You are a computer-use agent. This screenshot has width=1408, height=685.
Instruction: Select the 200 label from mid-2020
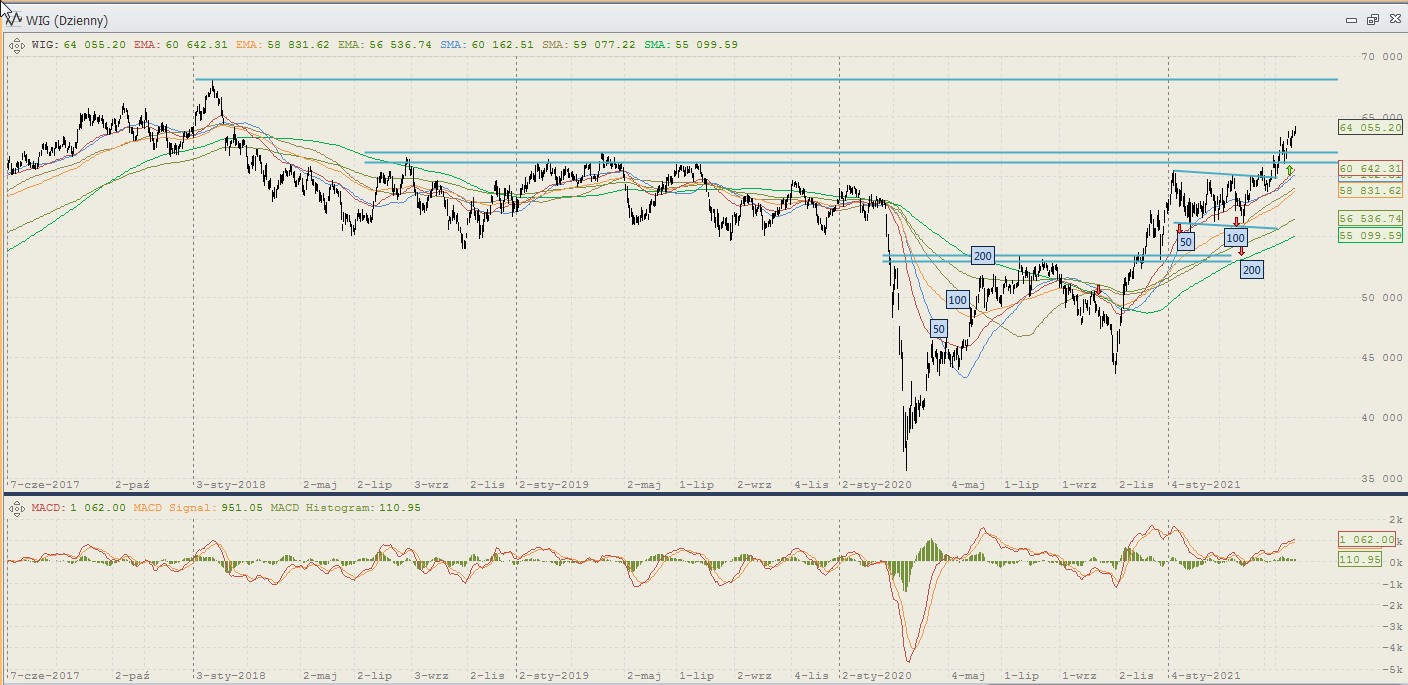[x=982, y=256]
